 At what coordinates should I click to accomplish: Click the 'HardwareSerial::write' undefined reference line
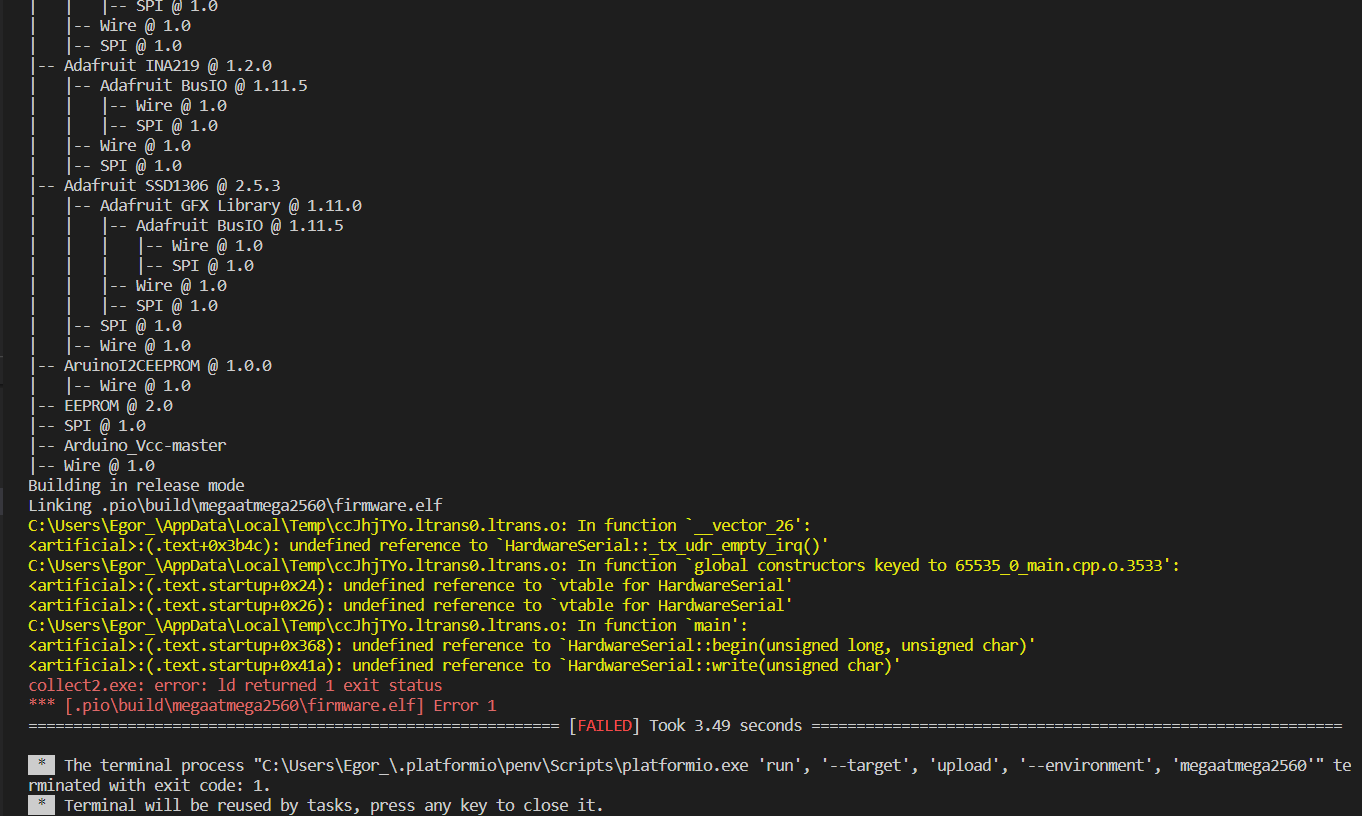[465, 665]
